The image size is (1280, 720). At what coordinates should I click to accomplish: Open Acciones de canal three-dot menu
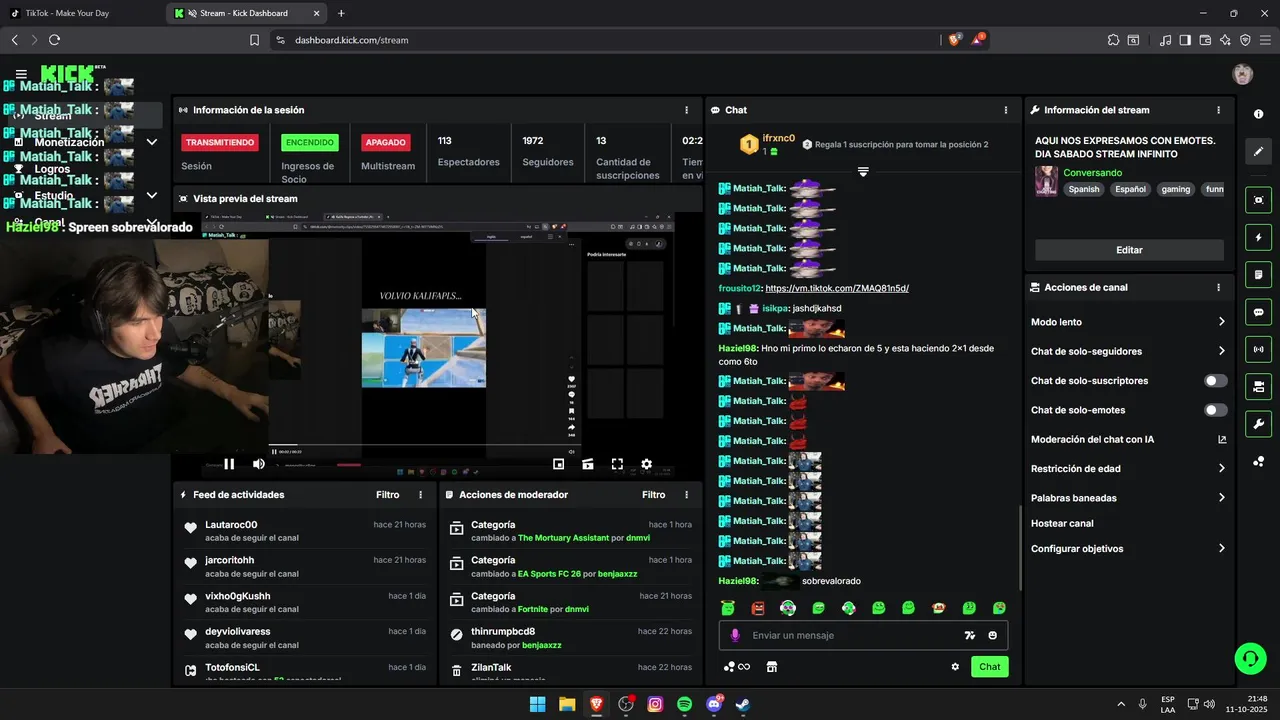pyautogui.click(x=1218, y=287)
